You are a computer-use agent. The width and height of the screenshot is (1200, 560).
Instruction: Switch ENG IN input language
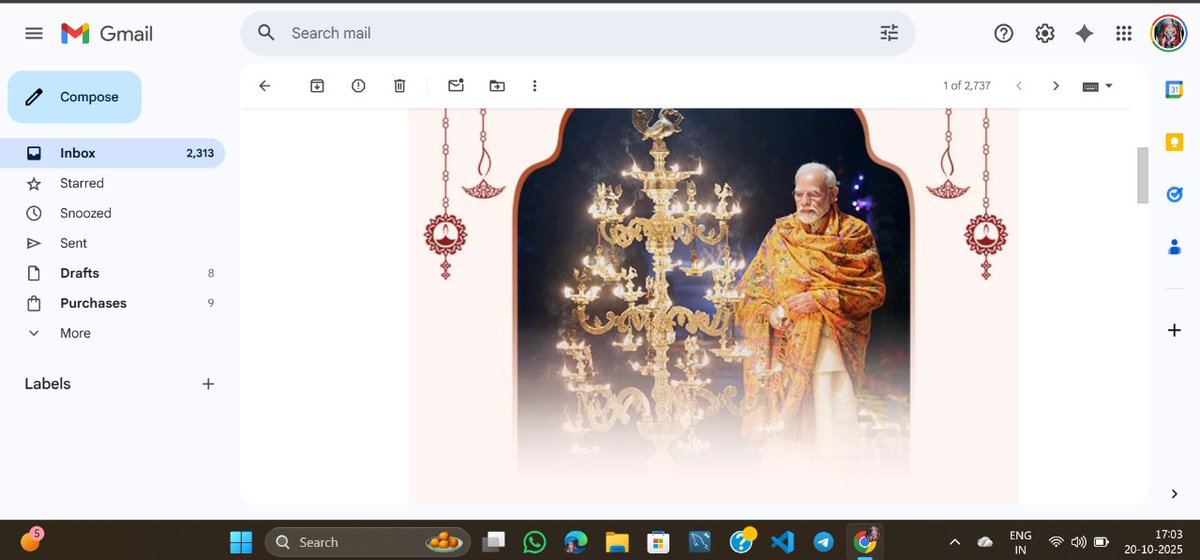pyautogui.click(x=1021, y=542)
